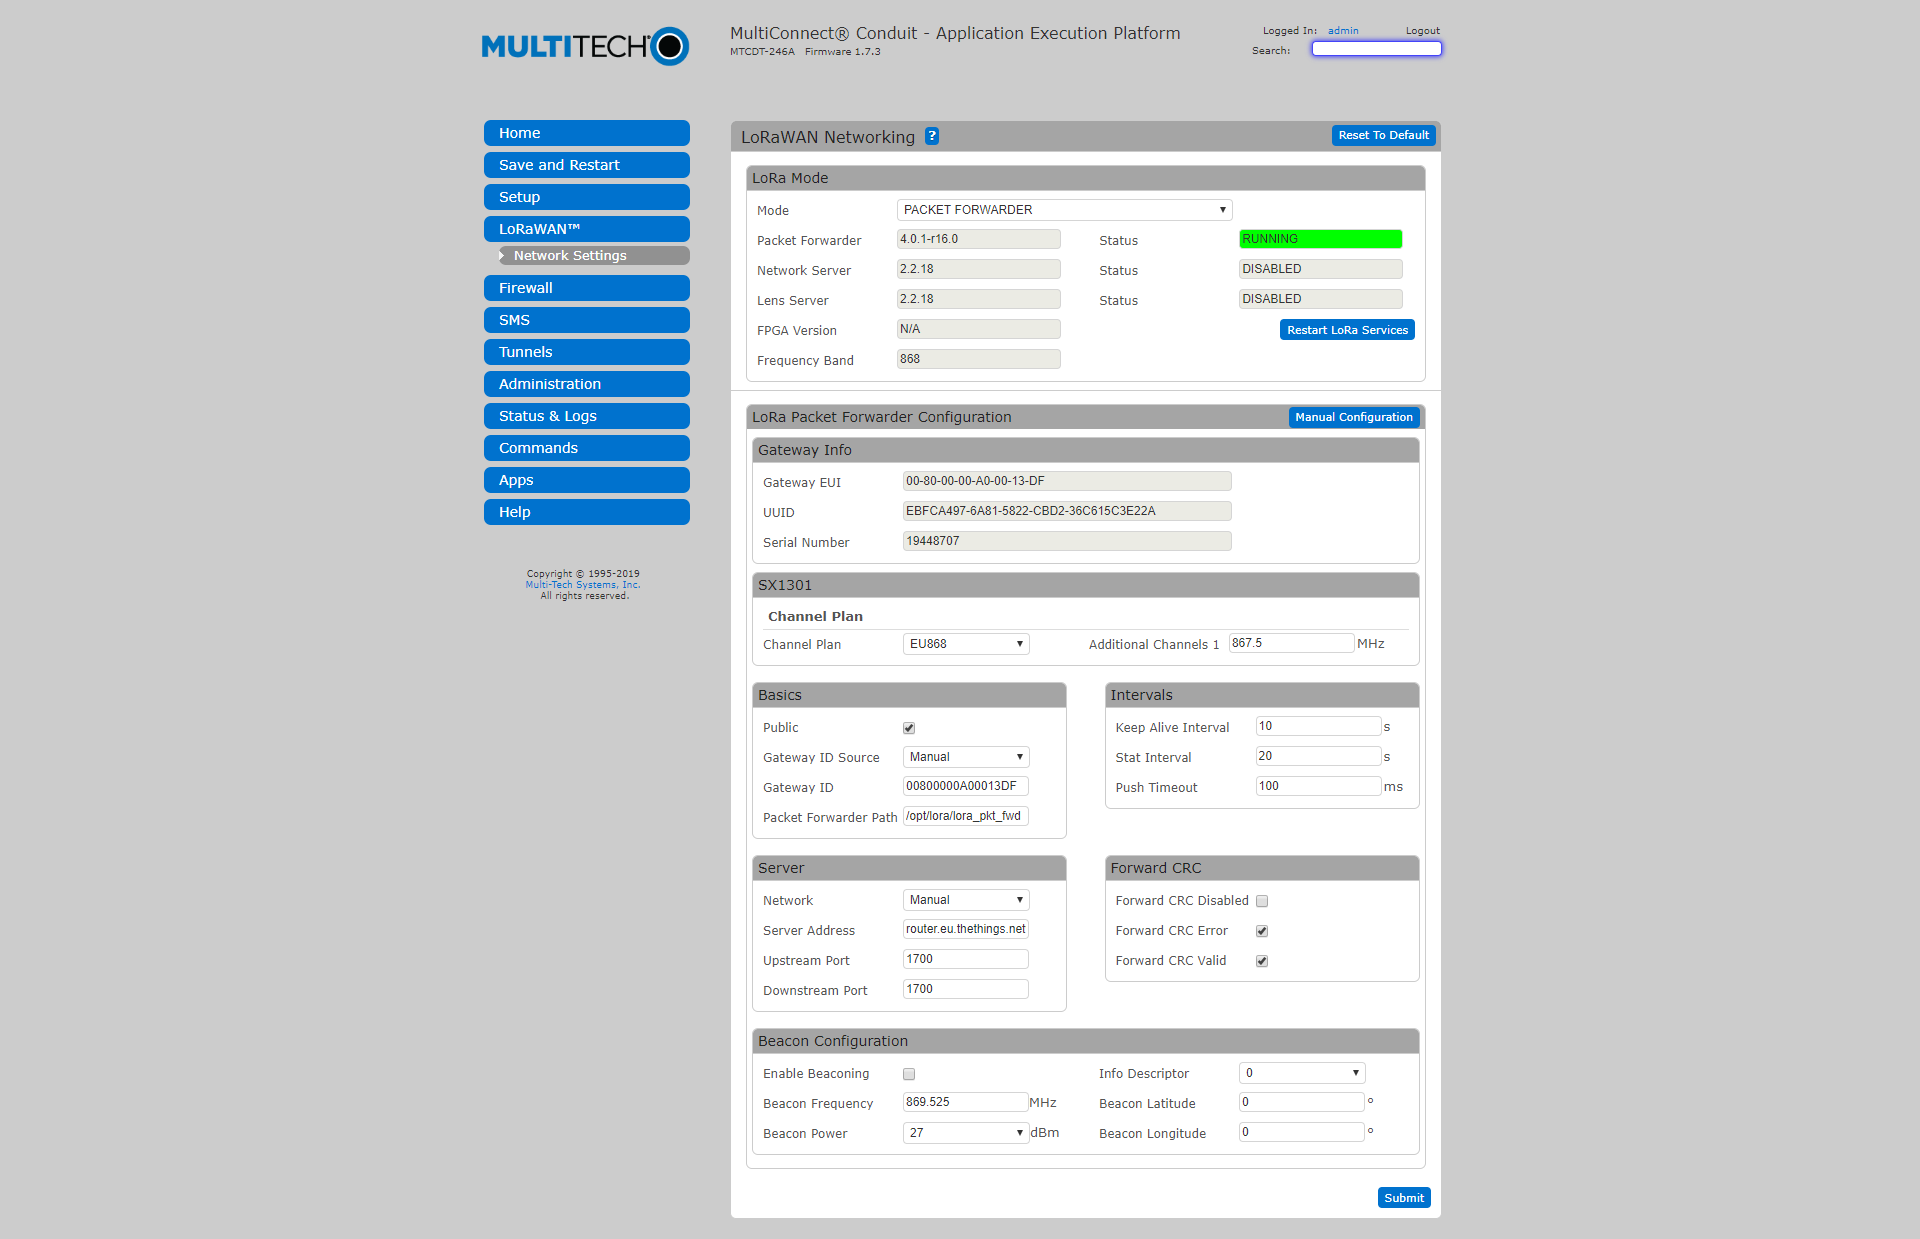
Task: Click the Network Server DISABLED status field
Action: tap(1321, 269)
